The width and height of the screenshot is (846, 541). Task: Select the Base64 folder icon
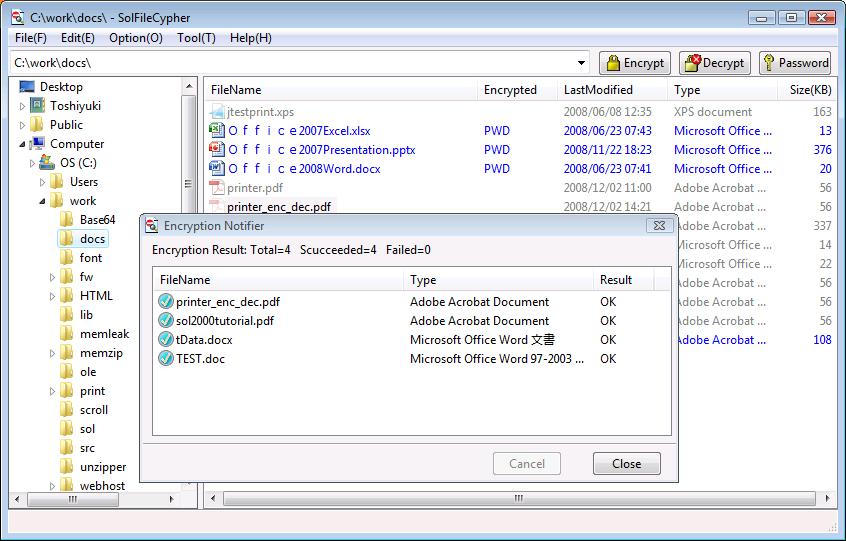point(66,220)
